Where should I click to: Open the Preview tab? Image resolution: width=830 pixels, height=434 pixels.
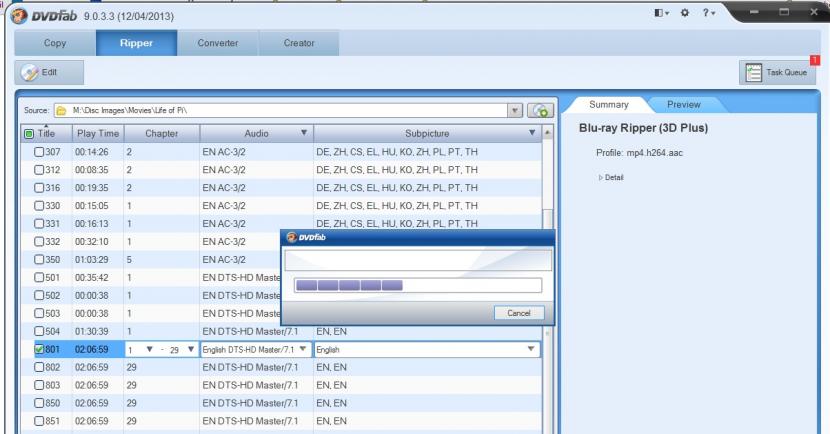pyautogui.click(x=683, y=105)
